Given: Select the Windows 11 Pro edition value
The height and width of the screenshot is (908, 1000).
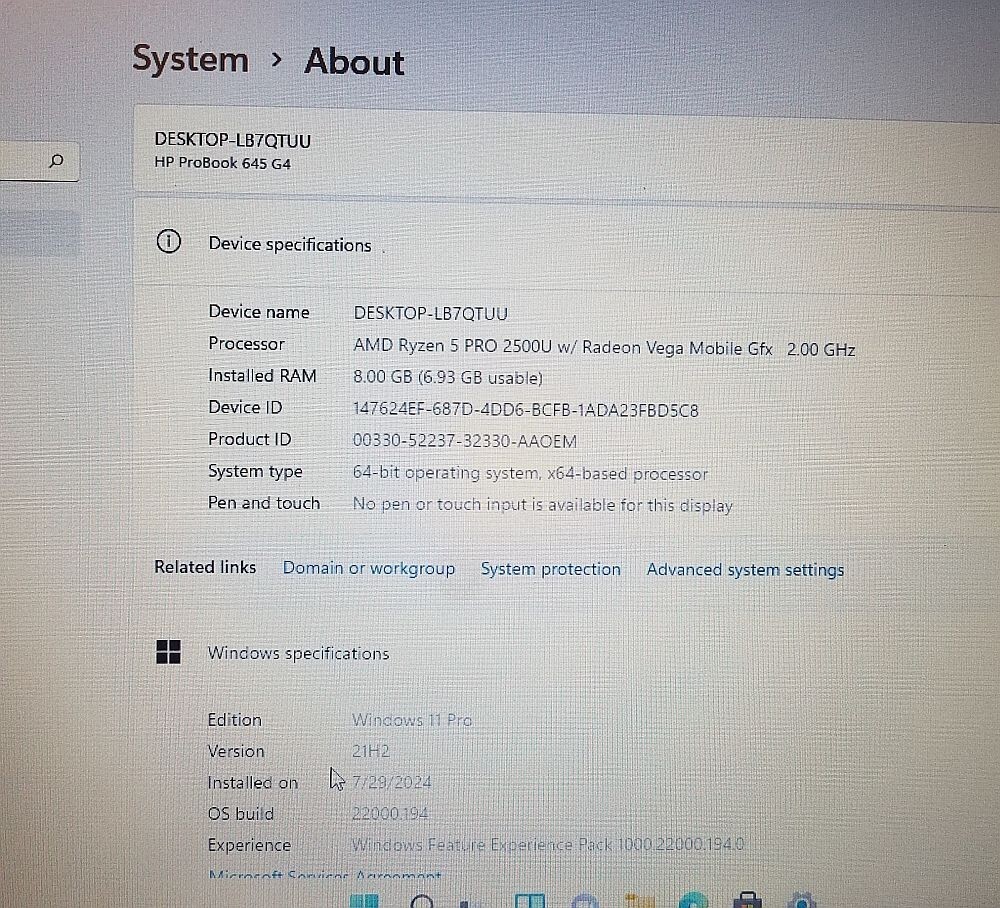Looking at the screenshot, I should coord(412,720).
